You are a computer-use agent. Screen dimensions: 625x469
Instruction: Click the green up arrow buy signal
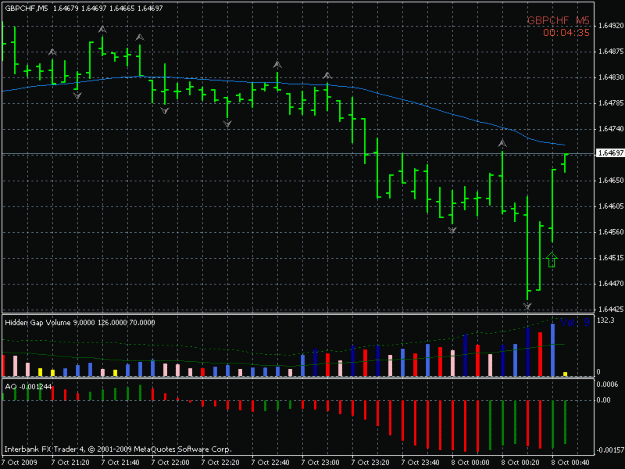552,260
